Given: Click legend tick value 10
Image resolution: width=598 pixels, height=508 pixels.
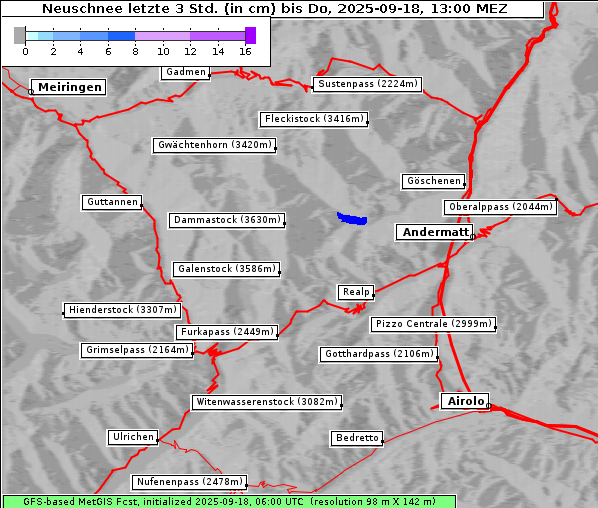Looking at the screenshot, I should [163, 51].
